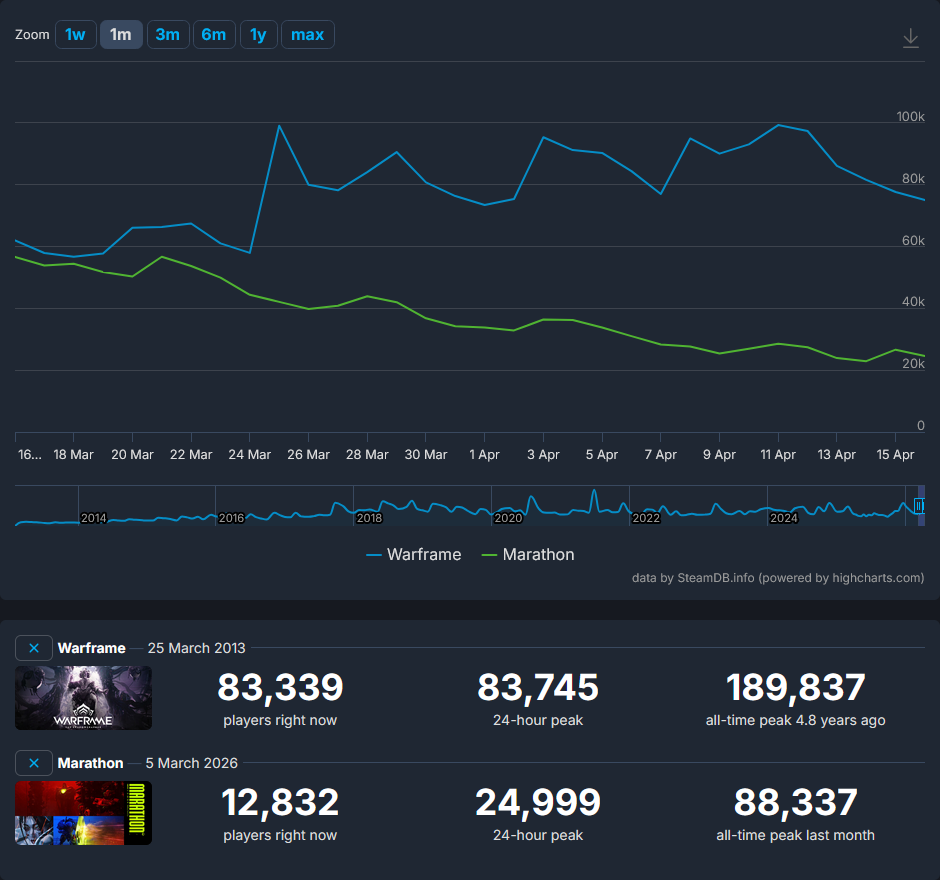Click the 100k y-axis label
Image resolution: width=940 pixels, height=880 pixels.
910,116
